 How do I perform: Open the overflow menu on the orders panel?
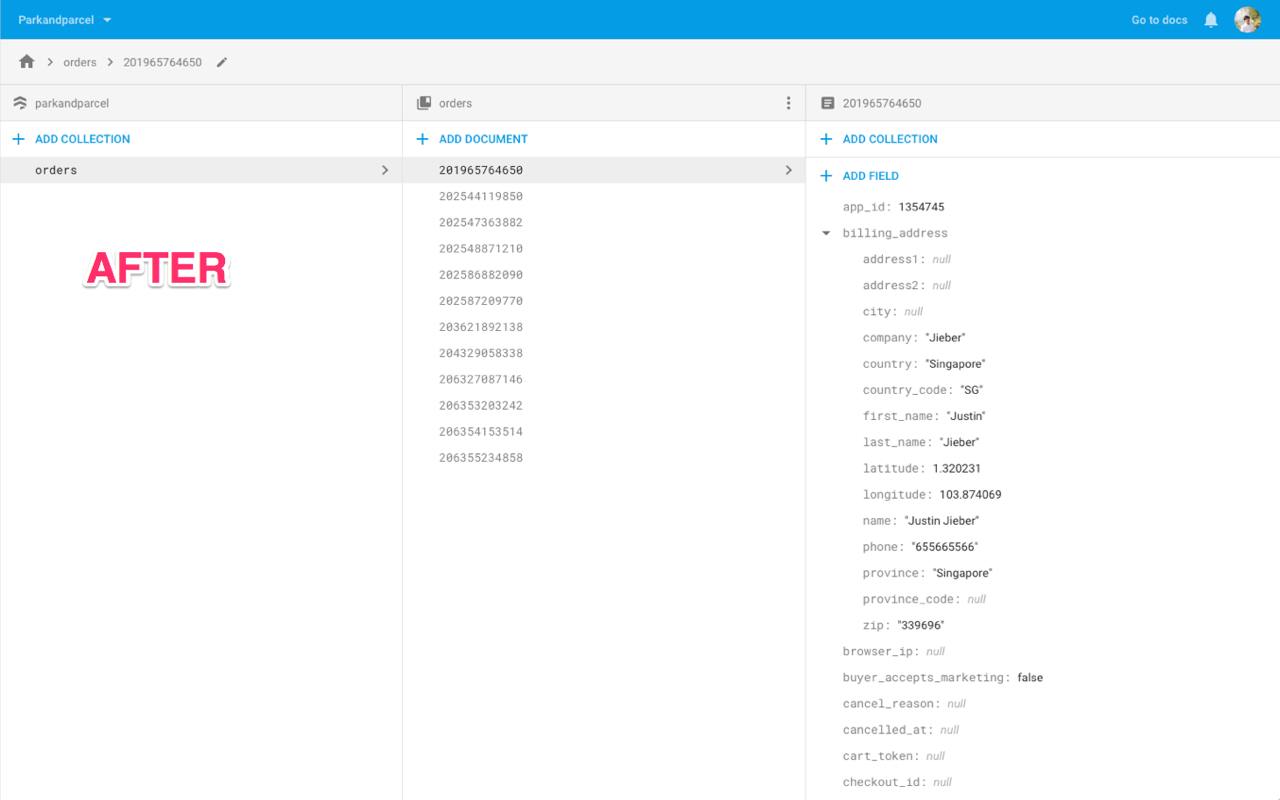[789, 102]
